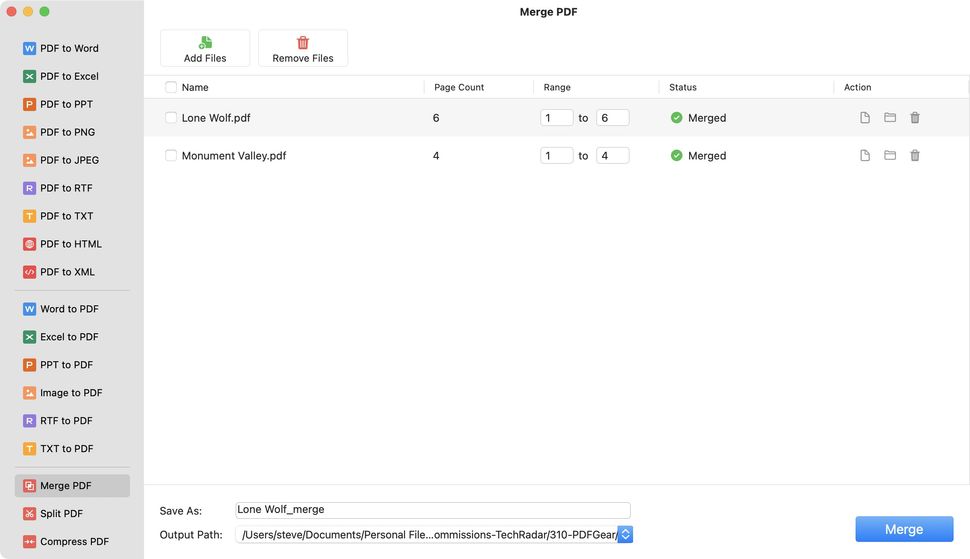The height and width of the screenshot is (559, 970).
Task: Delete Lone Wolf.pdf from the list
Action: 915,118
